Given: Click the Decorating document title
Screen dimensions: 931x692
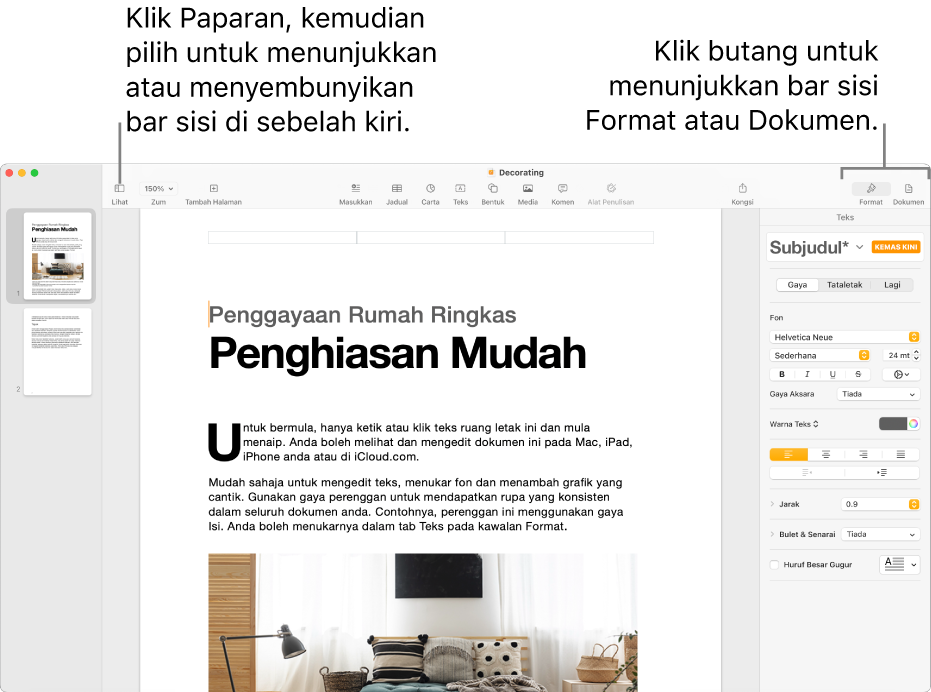Looking at the screenshot, I should (521, 172).
